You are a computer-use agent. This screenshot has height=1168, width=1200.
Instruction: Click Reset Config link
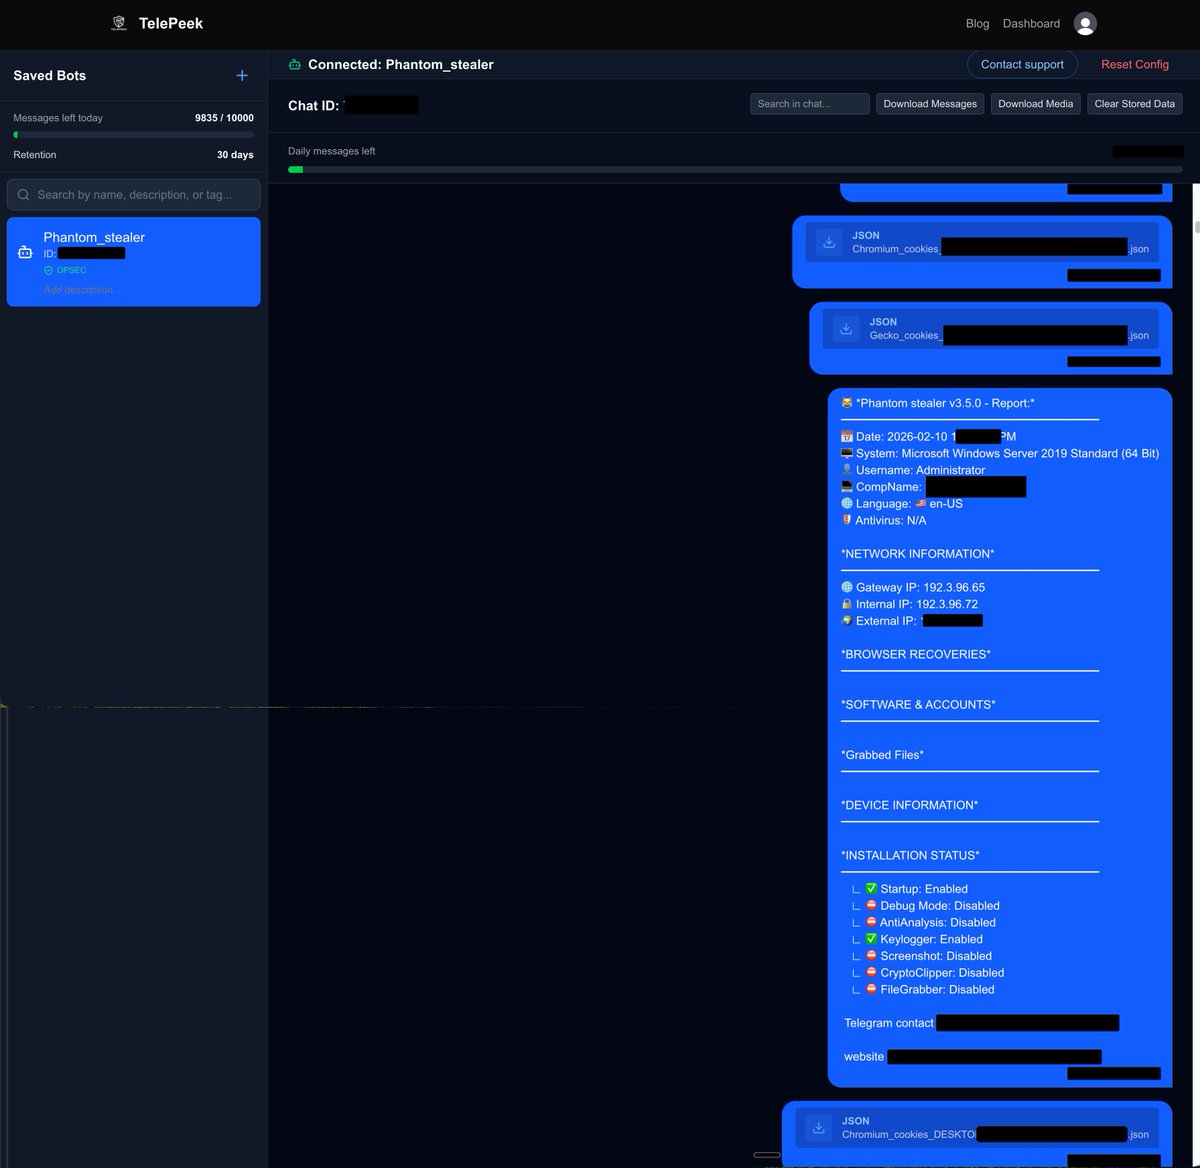pyautogui.click(x=1135, y=64)
